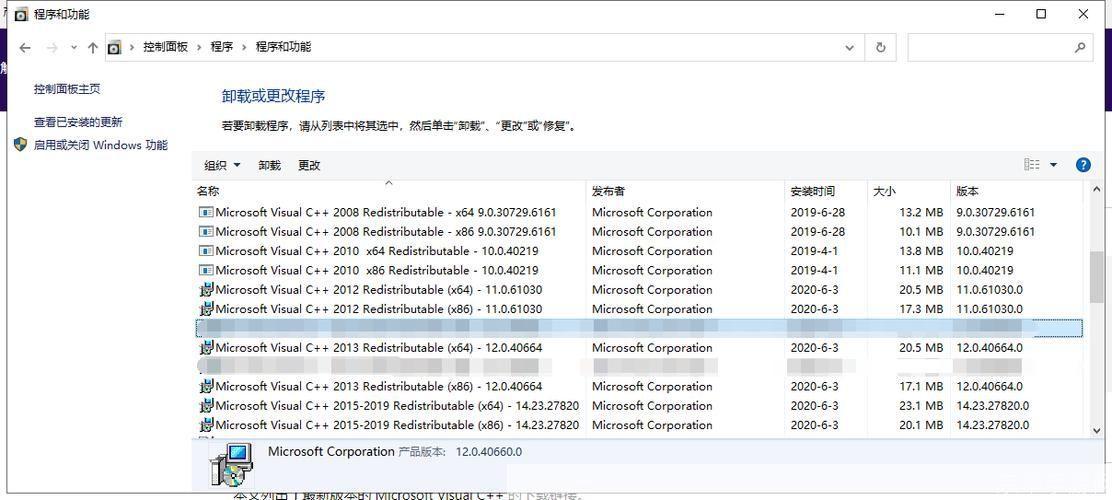Open 启用或关闭 Windows 功能 link
1112x500 pixels.
[x=101, y=145]
